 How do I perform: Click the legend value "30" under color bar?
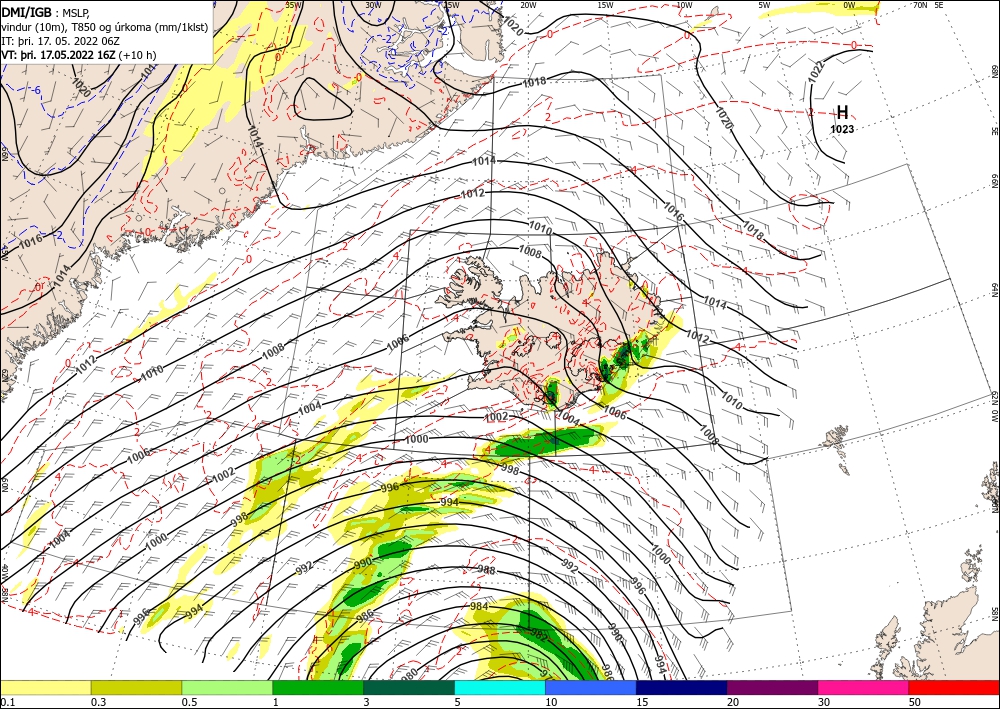pyautogui.click(x=824, y=702)
